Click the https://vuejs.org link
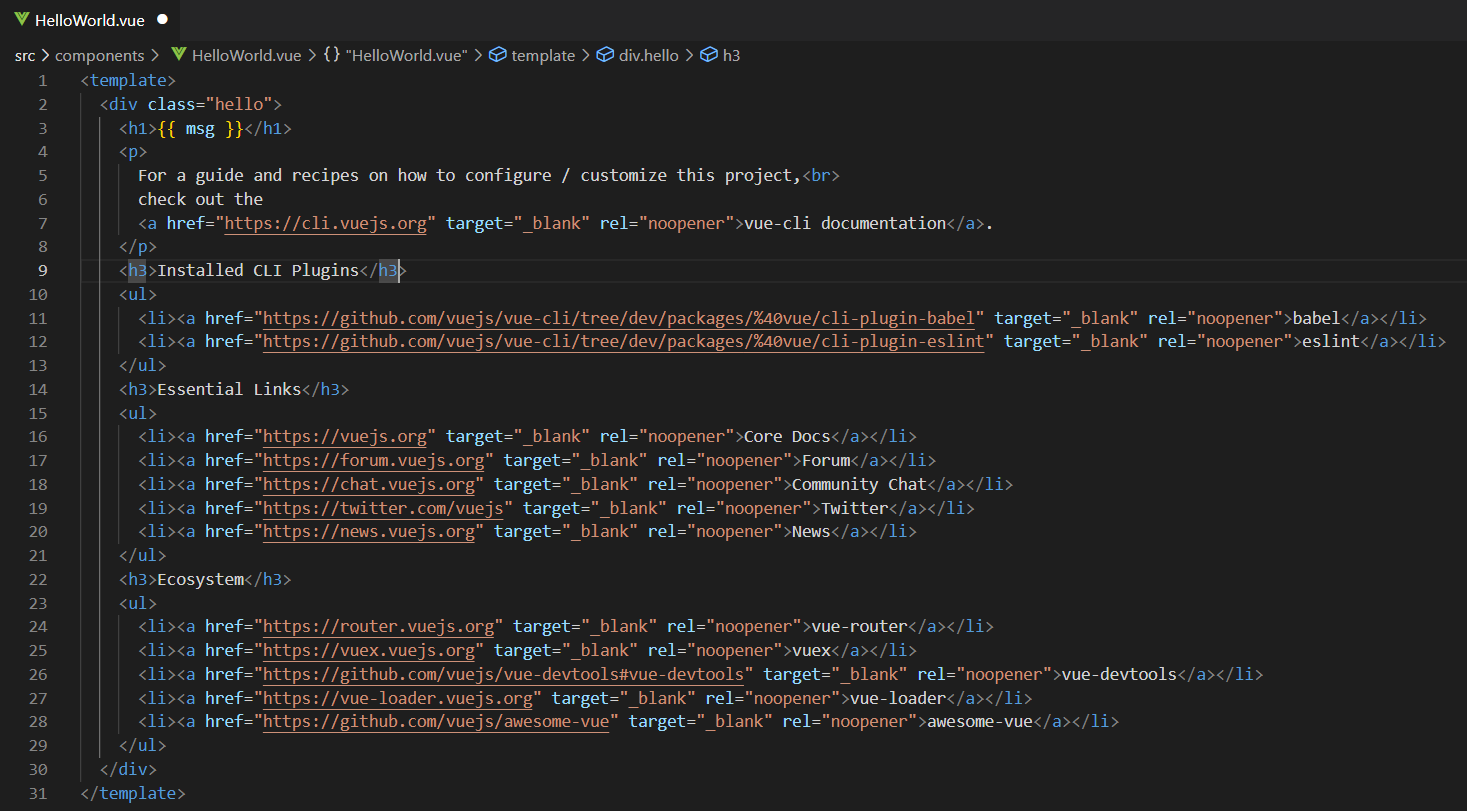 pyautogui.click(x=345, y=437)
